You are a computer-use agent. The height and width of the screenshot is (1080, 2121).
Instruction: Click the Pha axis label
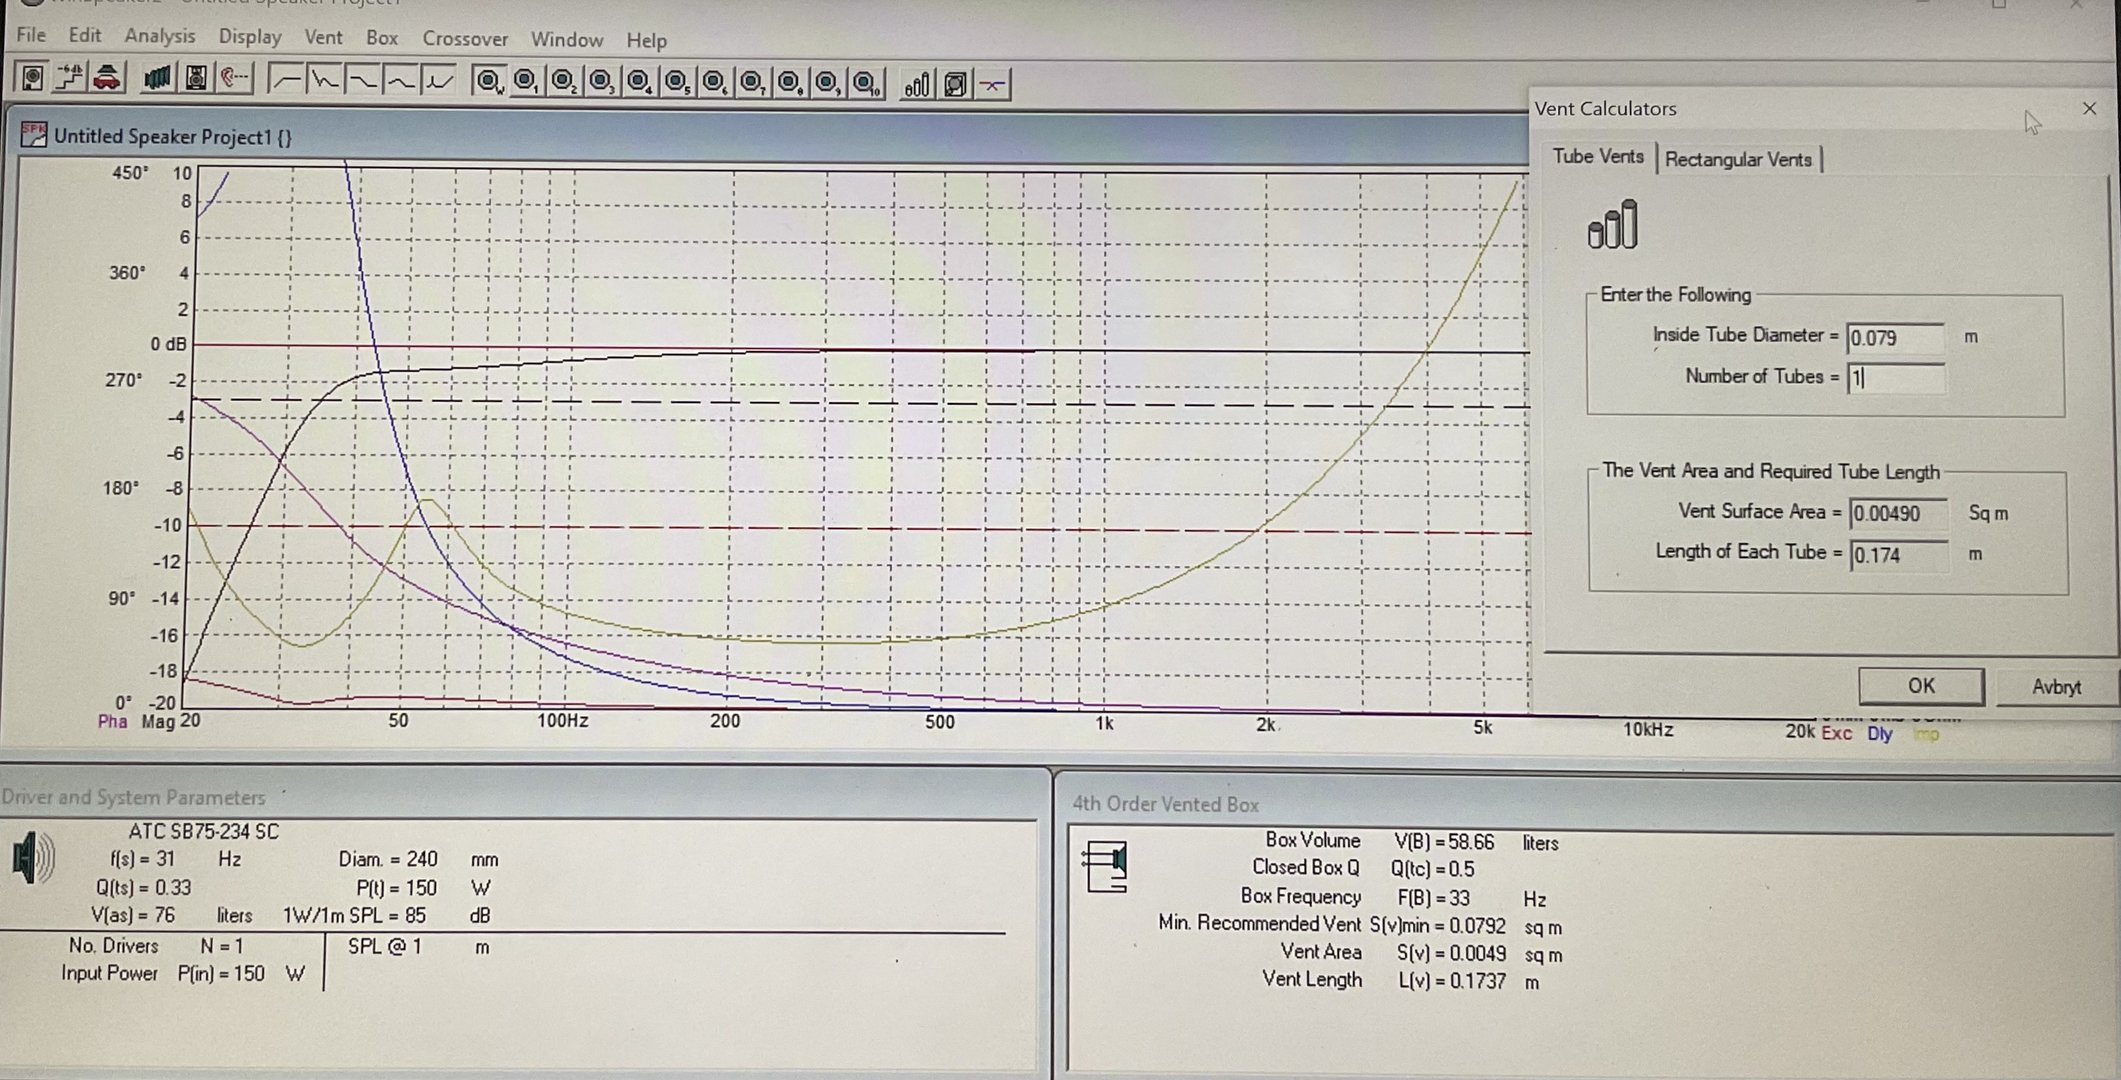pos(112,721)
